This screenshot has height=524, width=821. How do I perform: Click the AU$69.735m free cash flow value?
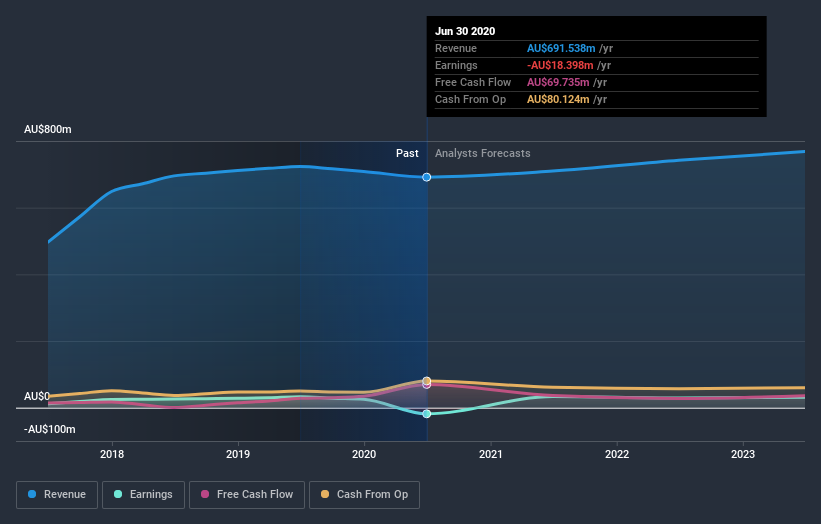558,82
